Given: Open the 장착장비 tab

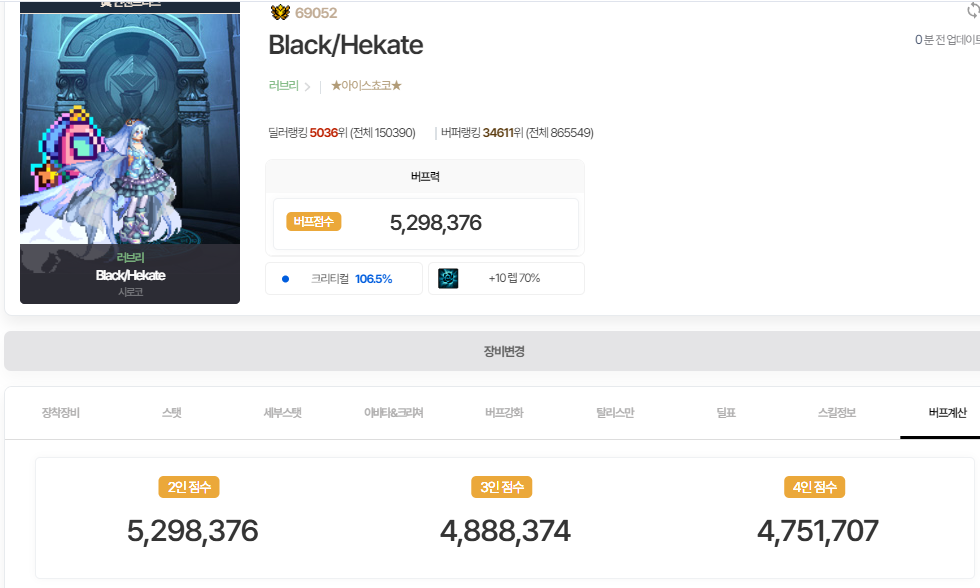Looking at the screenshot, I should tap(60, 413).
